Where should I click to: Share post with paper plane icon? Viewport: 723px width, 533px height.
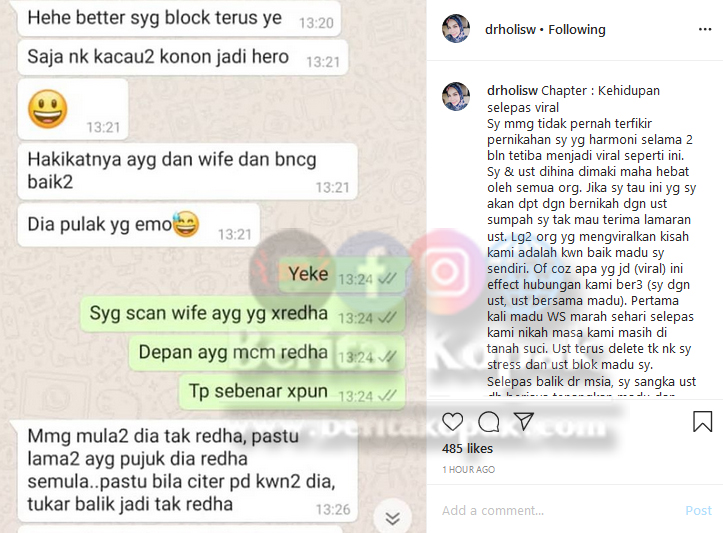524,421
